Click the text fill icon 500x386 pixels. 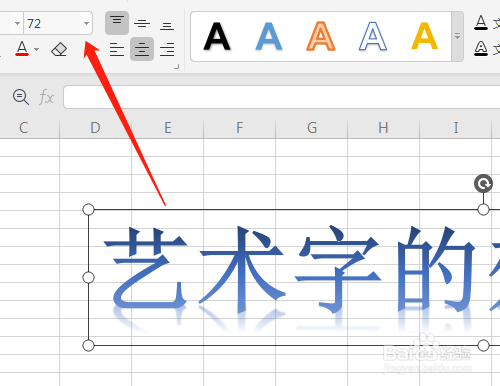click(481, 23)
